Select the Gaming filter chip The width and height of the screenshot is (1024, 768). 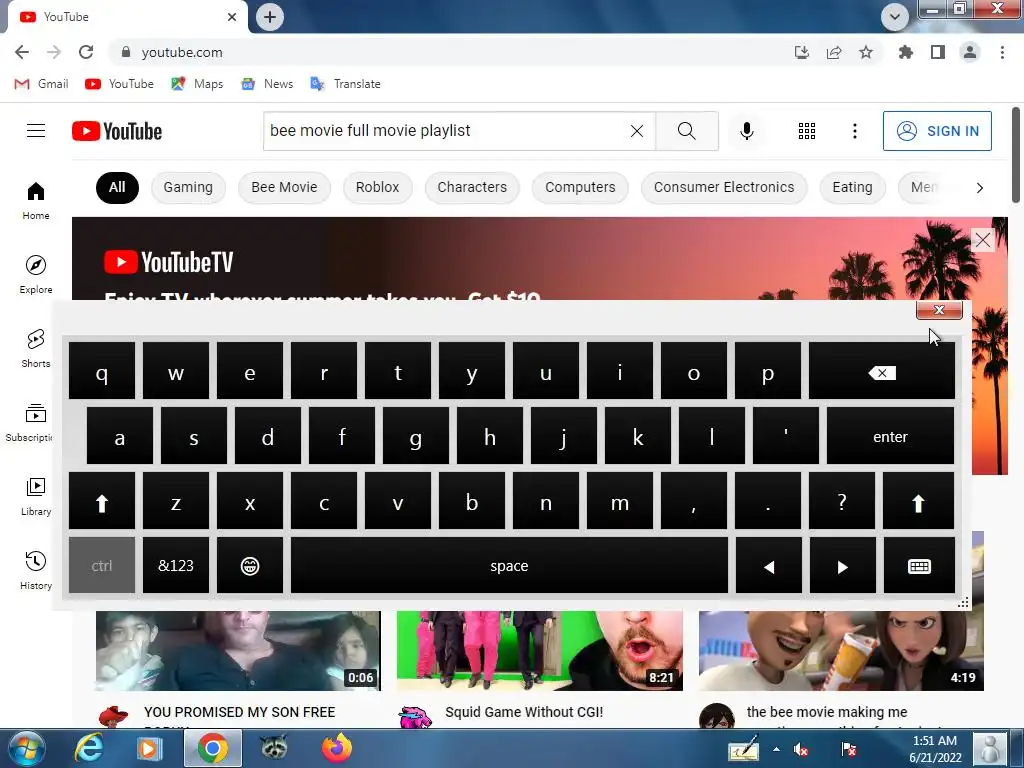[x=188, y=187]
